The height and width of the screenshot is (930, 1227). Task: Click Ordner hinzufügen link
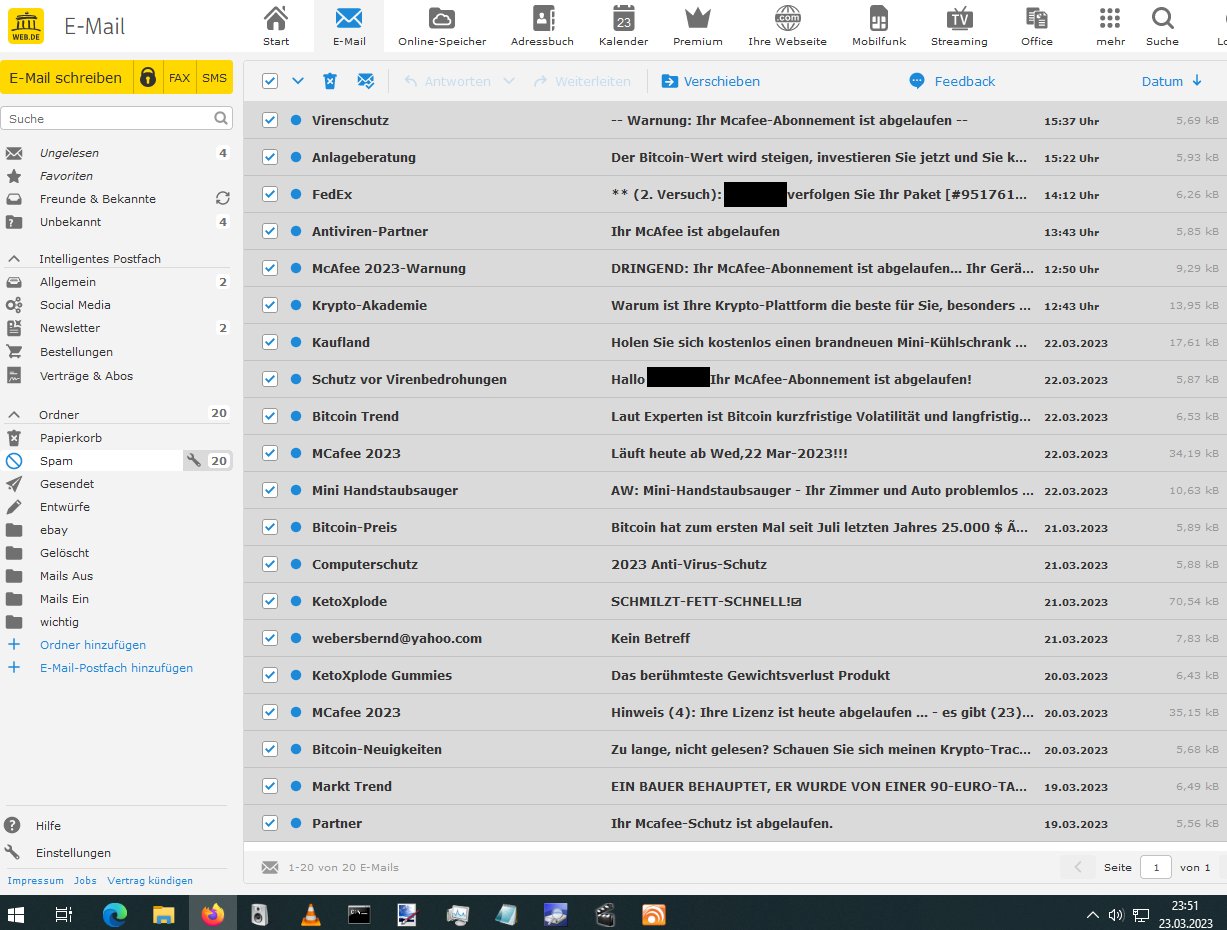coord(93,645)
